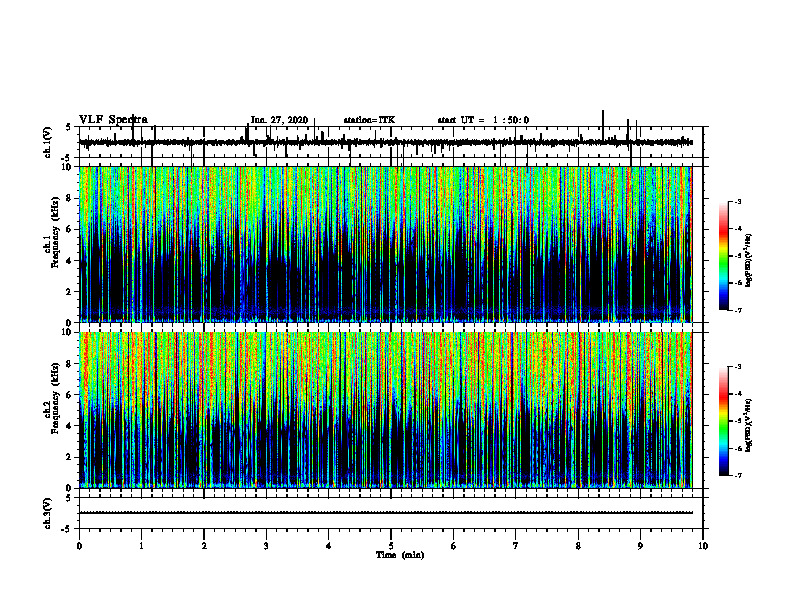Click the "8" kHz tick on ch.1 frequency axis
This screenshot has width=792, height=612.
pos(70,198)
